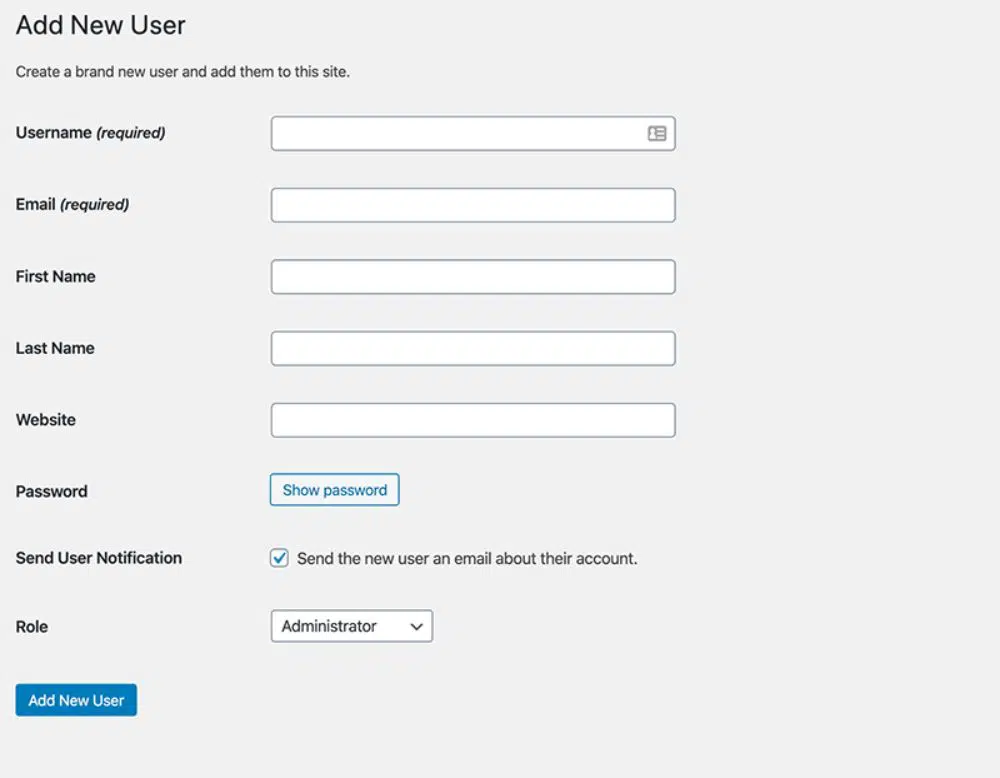Click the 'Role' row label
This screenshot has width=1000, height=778.
[32, 627]
